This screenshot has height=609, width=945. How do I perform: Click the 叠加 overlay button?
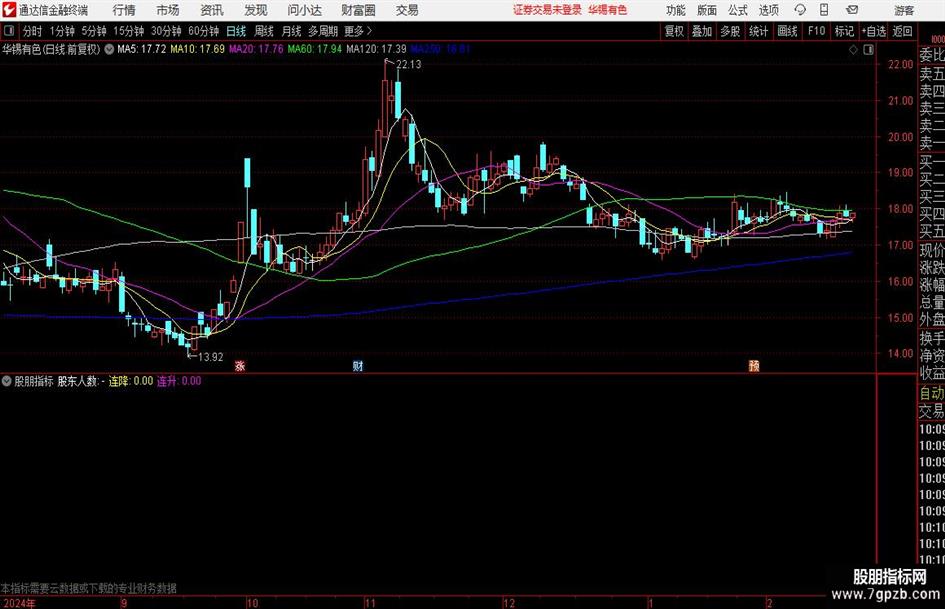pos(702,31)
